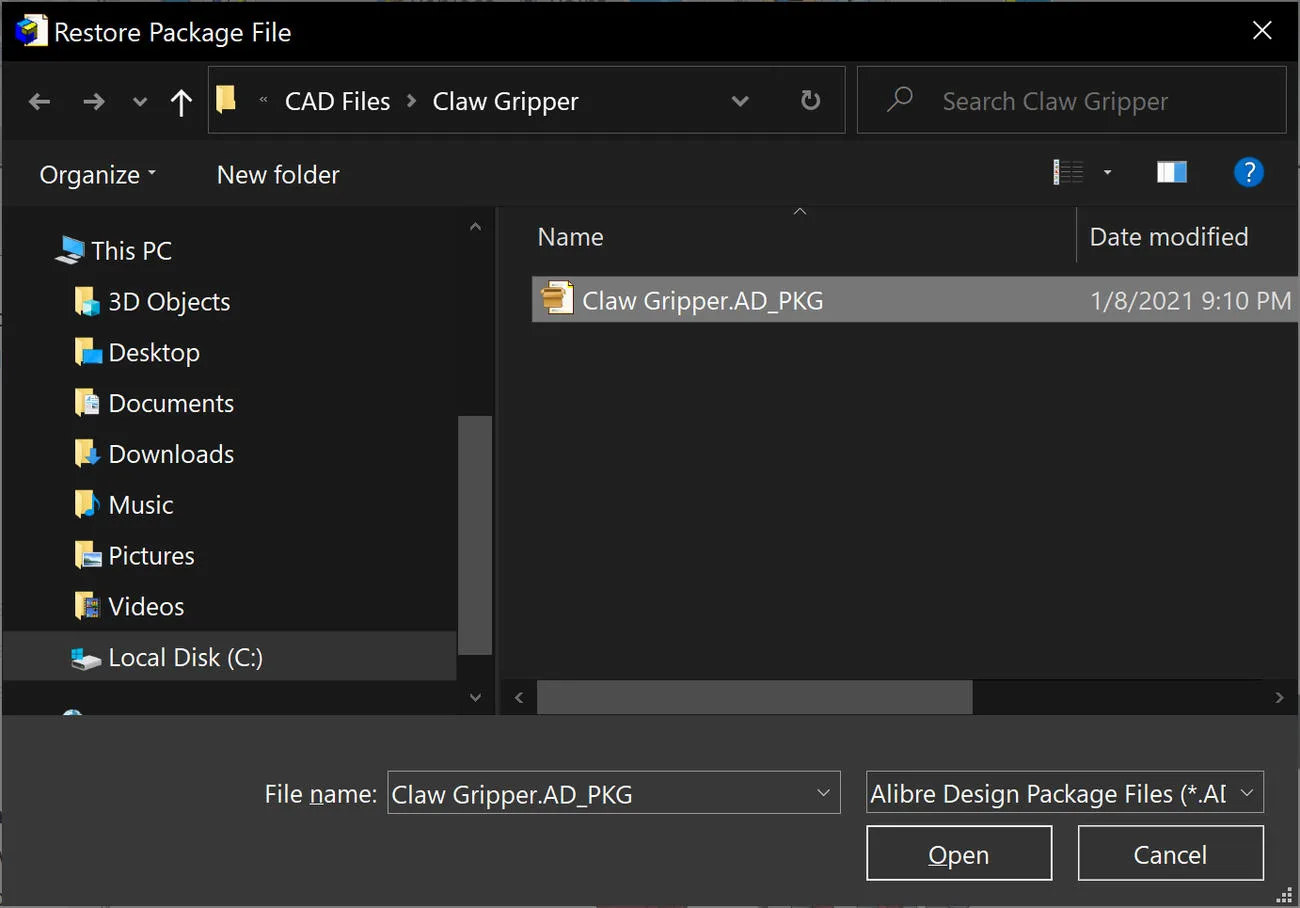
Task: Open the view options dropdown arrow
Action: [x=1107, y=173]
